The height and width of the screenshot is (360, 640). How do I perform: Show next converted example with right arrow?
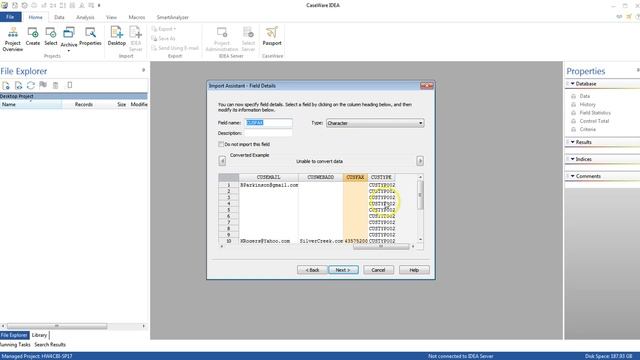pos(420,161)
